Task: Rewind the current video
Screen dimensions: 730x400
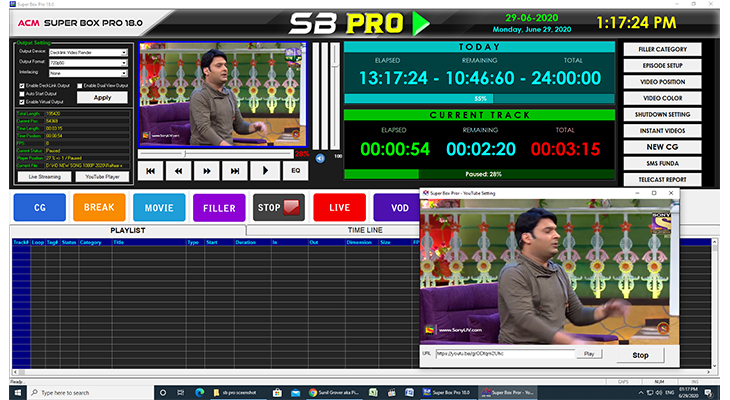Action: pos(180,171)
